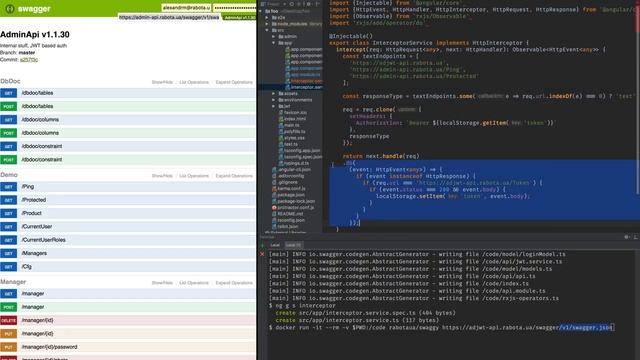Click the GET badge of /Protected

click(x=9, y=200)
